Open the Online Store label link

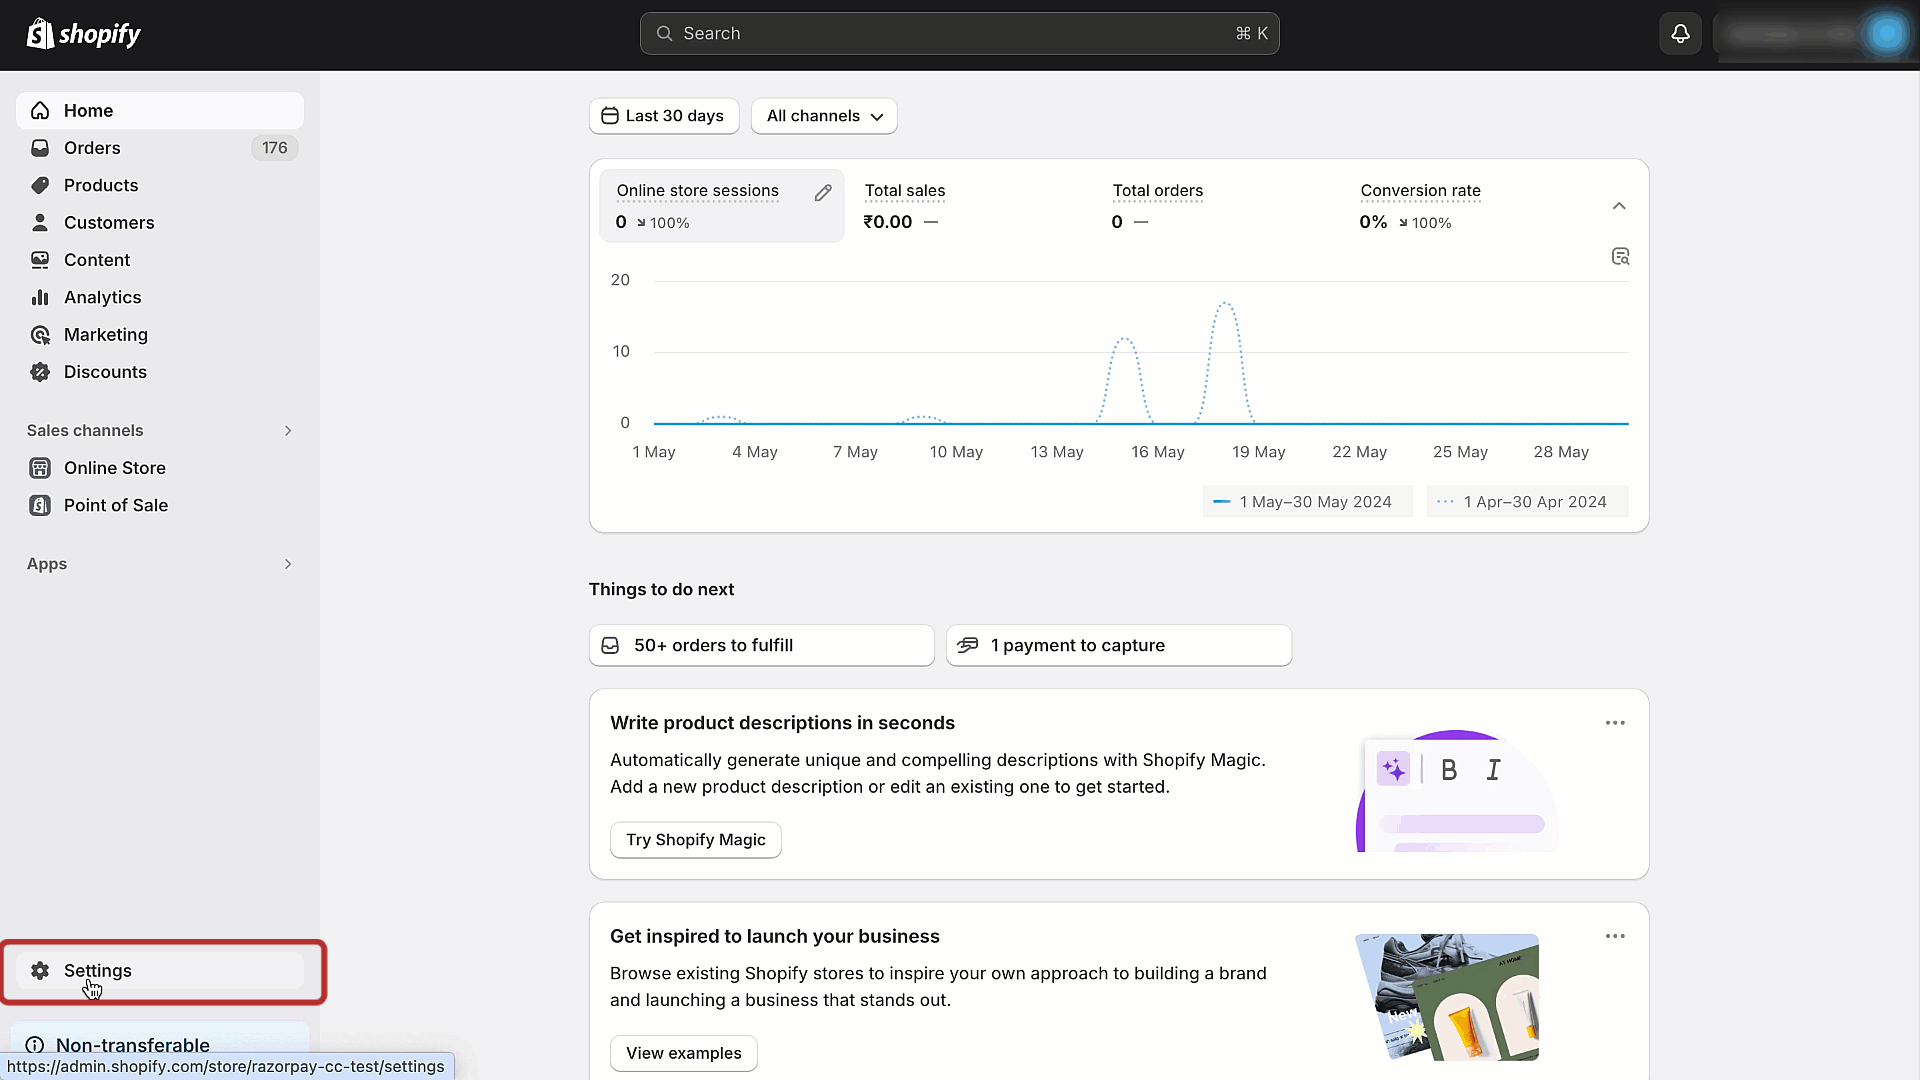click(x=115, y=468)
